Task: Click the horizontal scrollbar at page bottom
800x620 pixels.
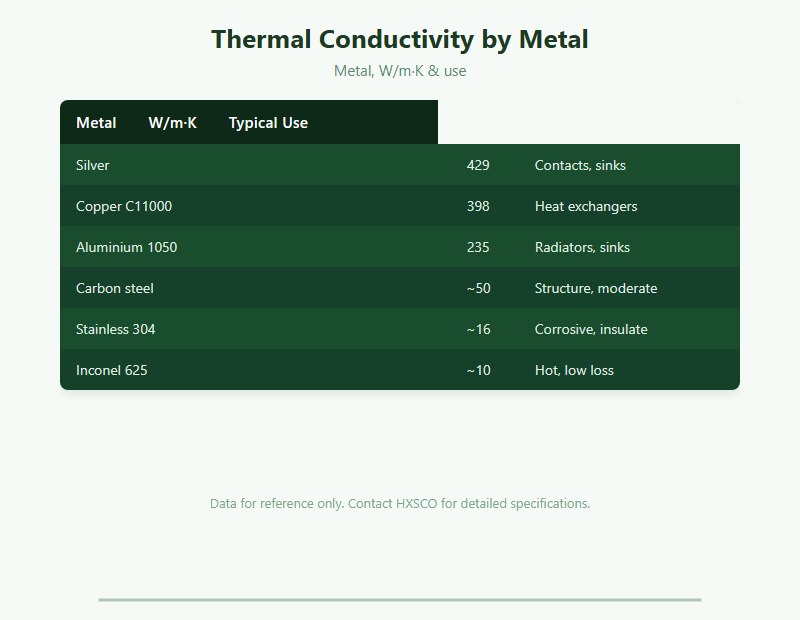Action: (400, 600)
